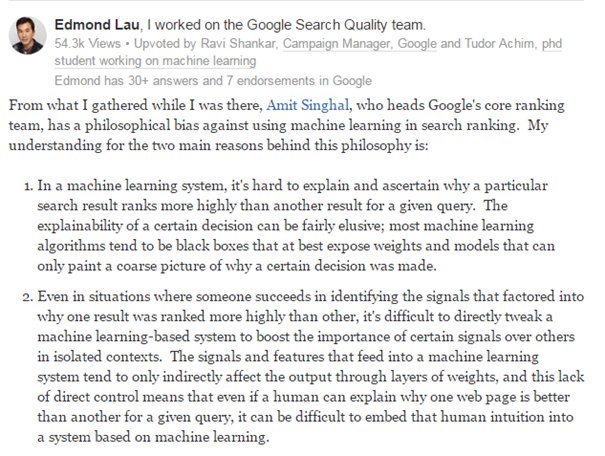Click the line beginning Even in situations where

311,297
